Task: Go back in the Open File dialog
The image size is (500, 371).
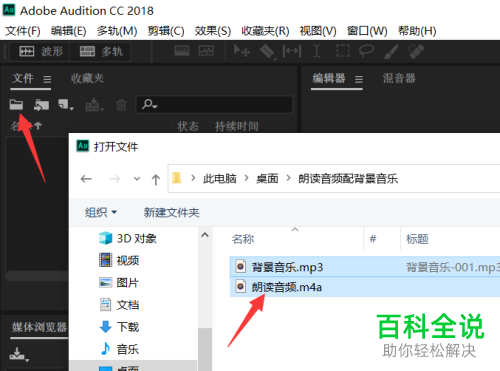Action: tap(86, 179)
